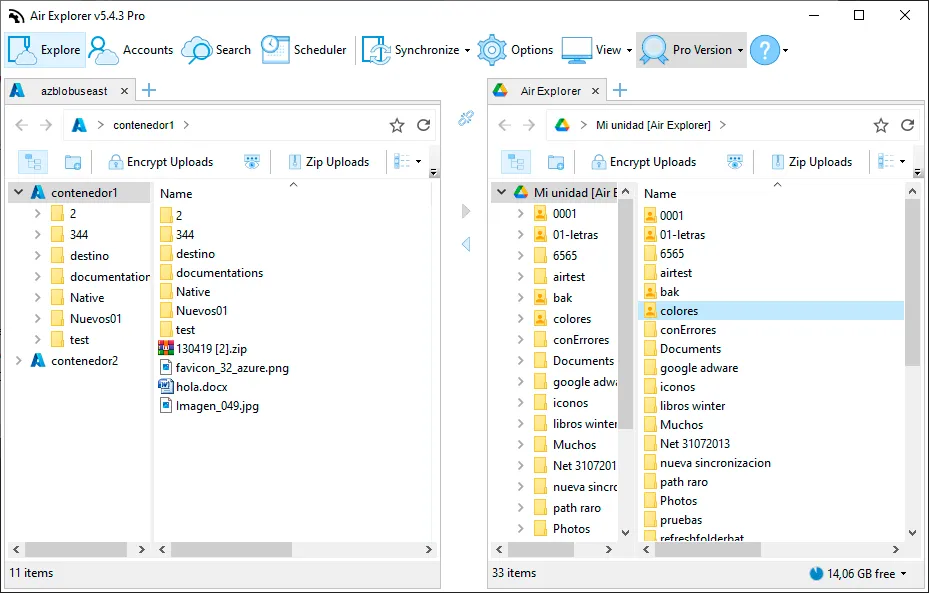
Task: Toggle folder tree in left pane
Action: [33, 162]
